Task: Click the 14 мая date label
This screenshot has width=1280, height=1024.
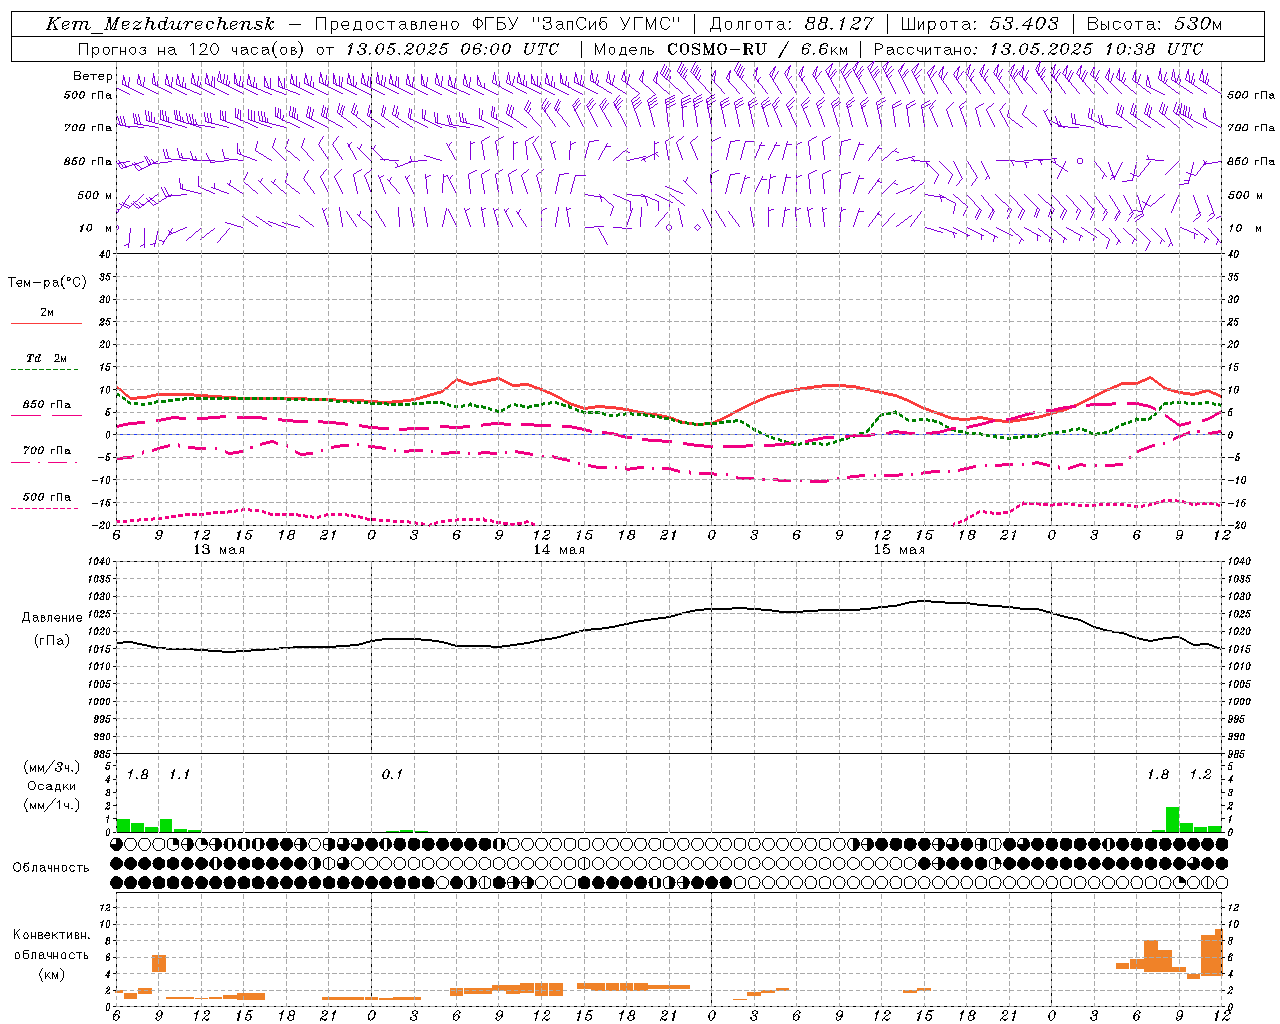Action: click(x=559, y=550)
